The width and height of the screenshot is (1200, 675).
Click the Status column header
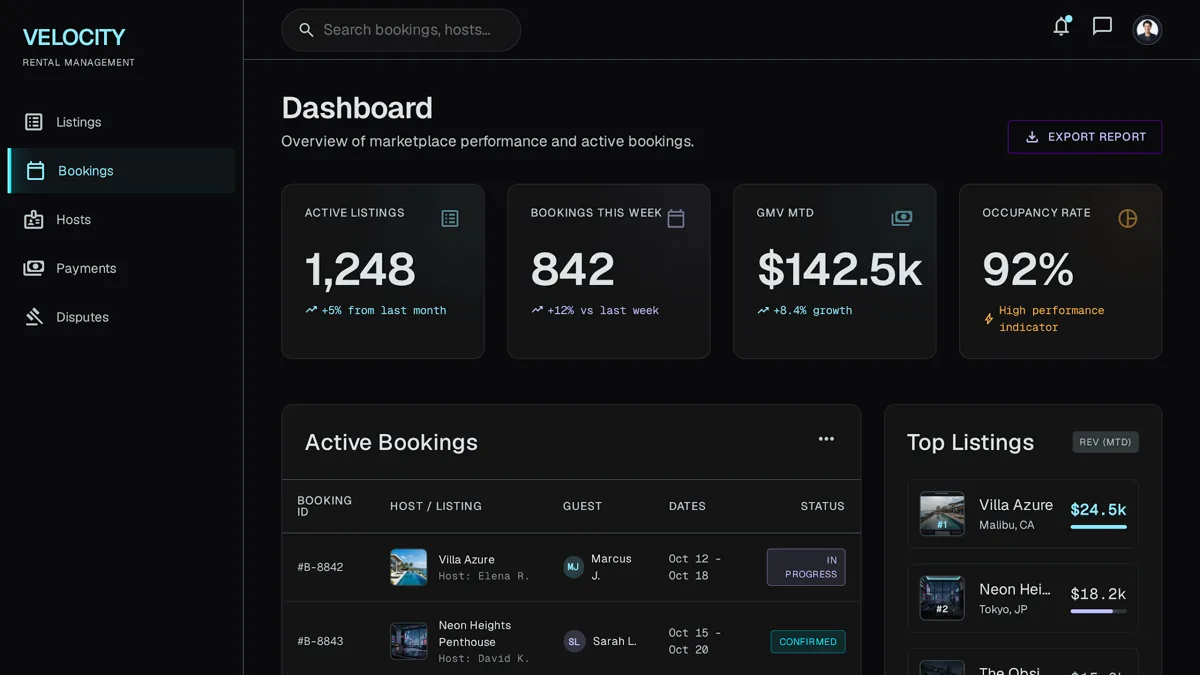click(822, 506)
